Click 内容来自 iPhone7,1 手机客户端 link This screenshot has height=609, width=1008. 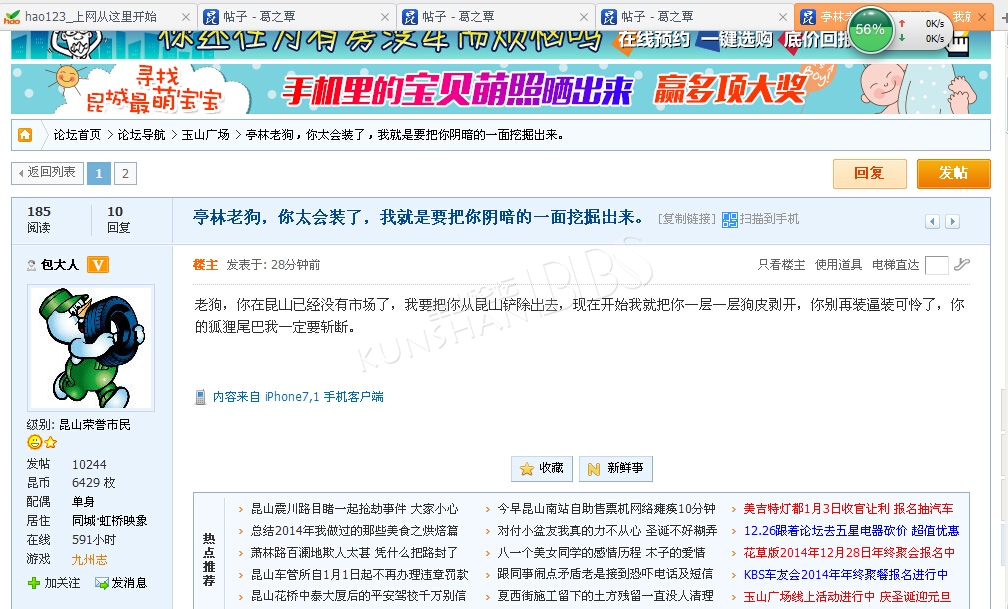point(298,397)
